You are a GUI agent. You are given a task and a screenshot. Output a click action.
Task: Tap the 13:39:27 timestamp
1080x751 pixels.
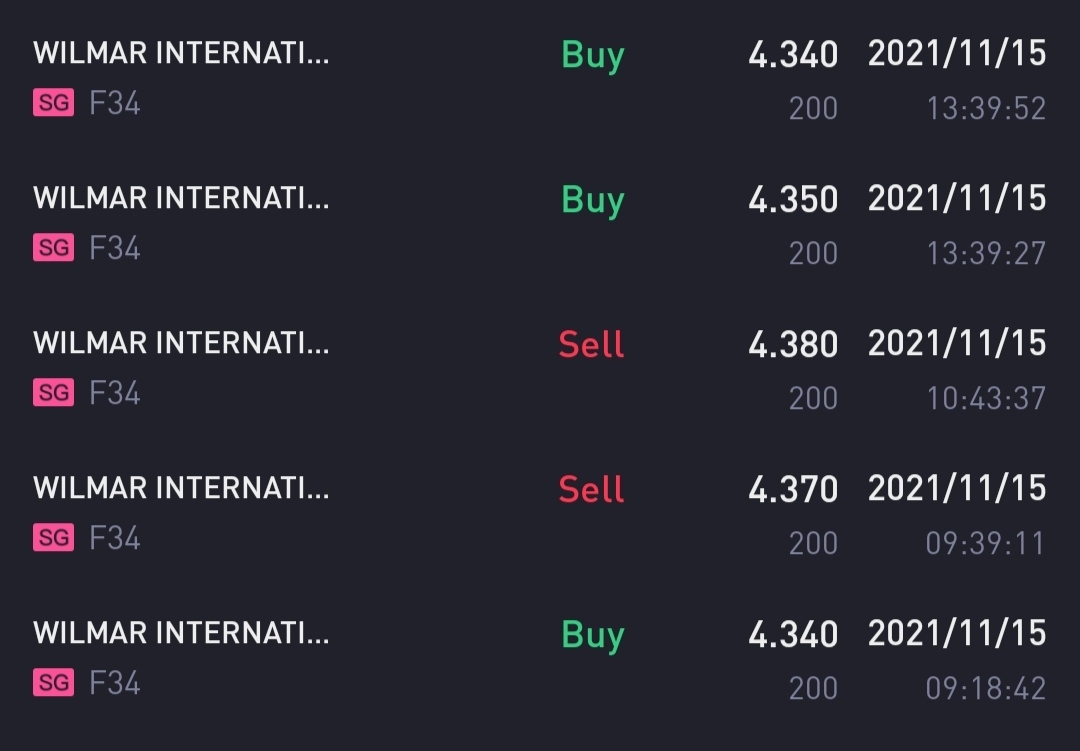pos(986,254)
